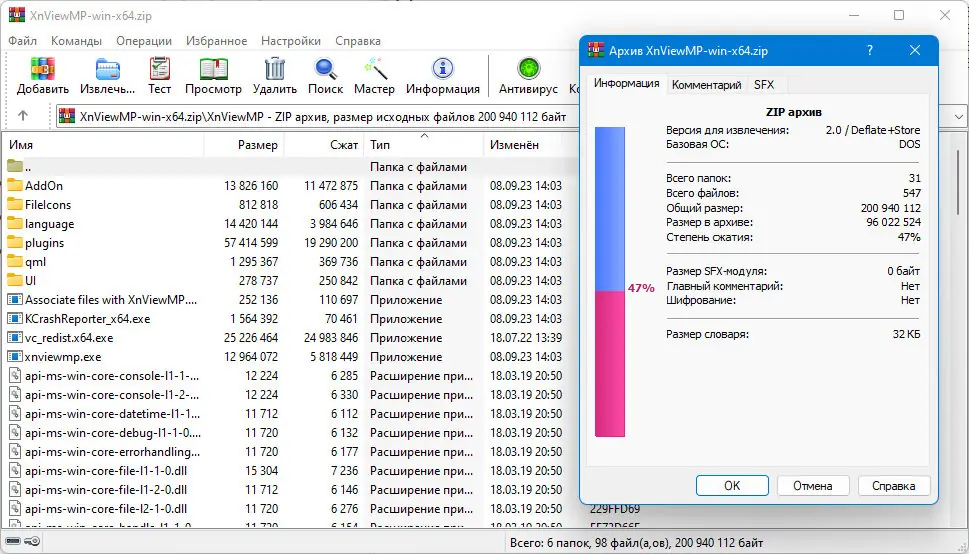
Task: Click the dialog's question mark help button
Action: click(x=870, y=50)
